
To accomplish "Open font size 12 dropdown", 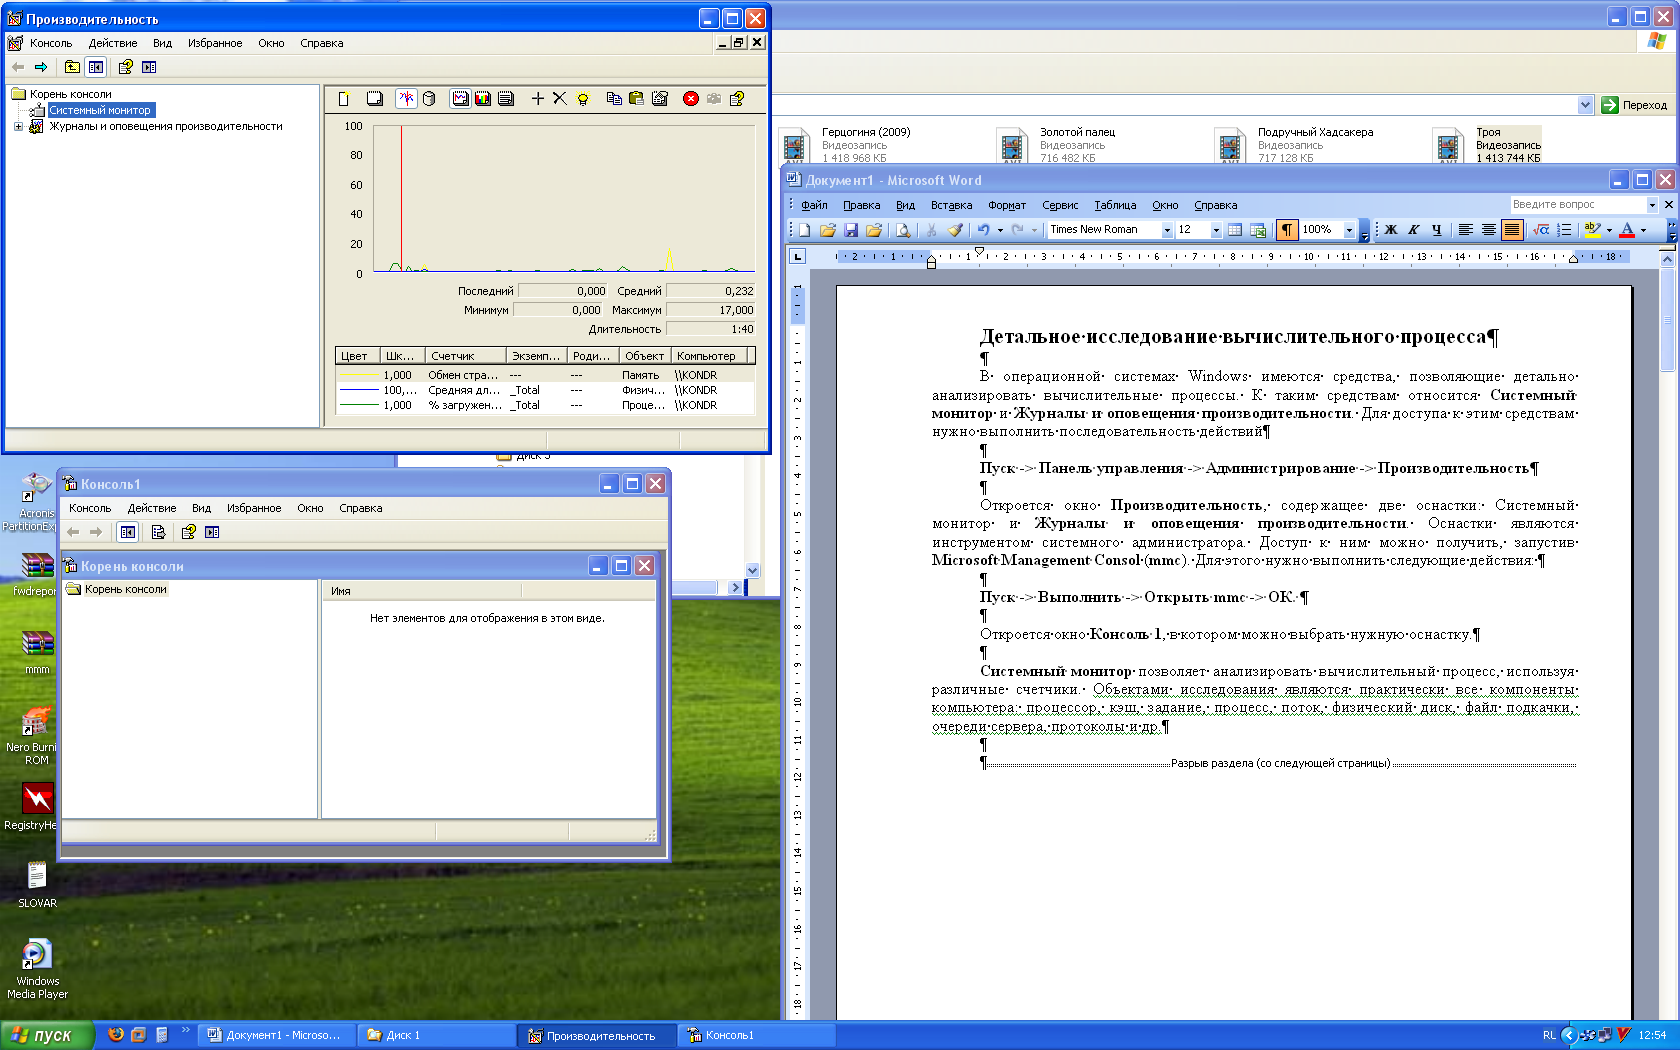I will (x=1216, y=230).
